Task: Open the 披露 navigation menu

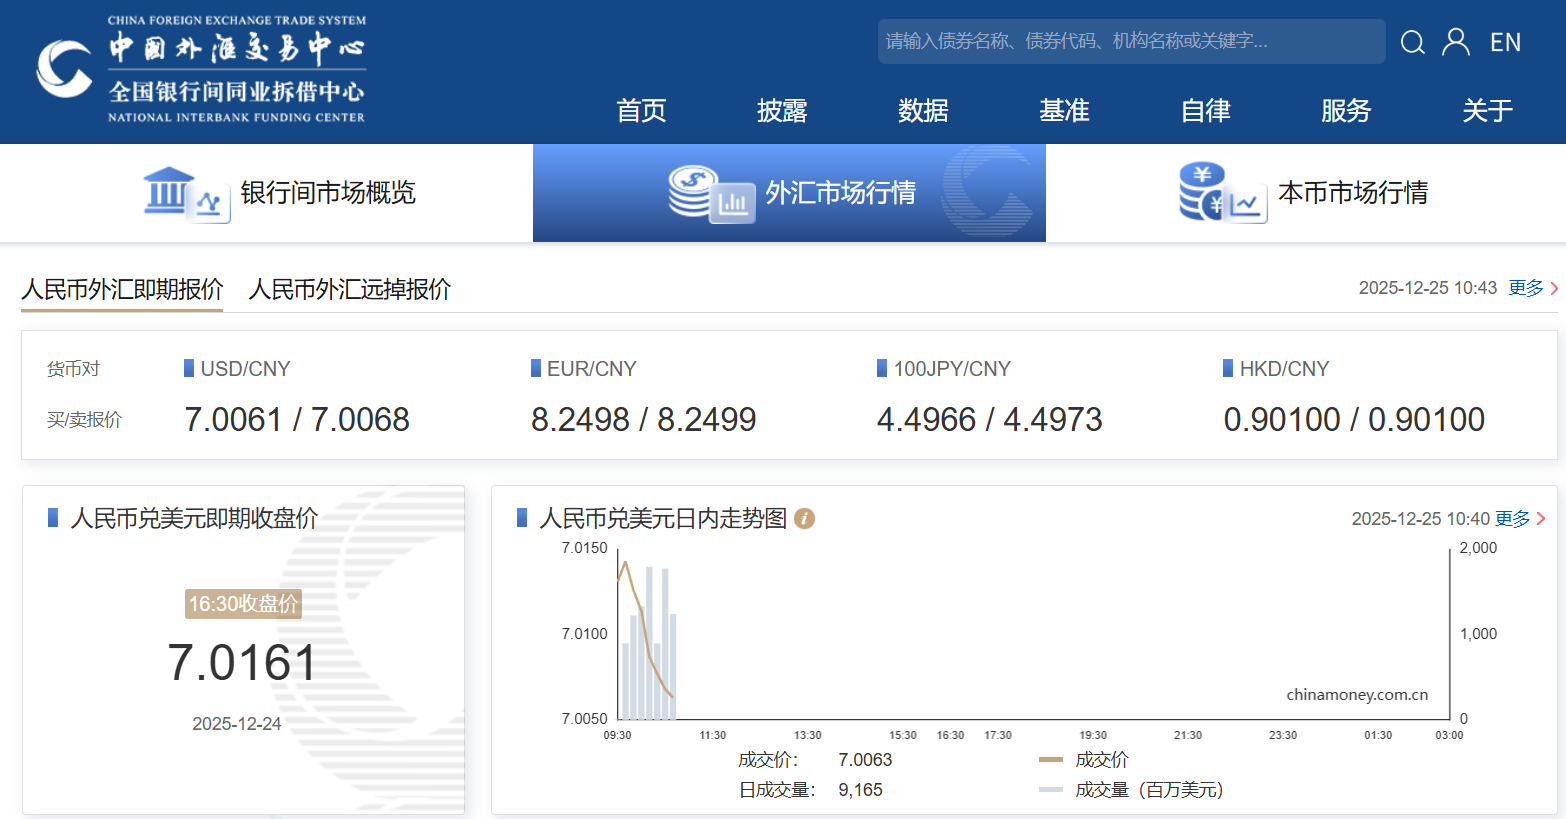Action: 782,110
